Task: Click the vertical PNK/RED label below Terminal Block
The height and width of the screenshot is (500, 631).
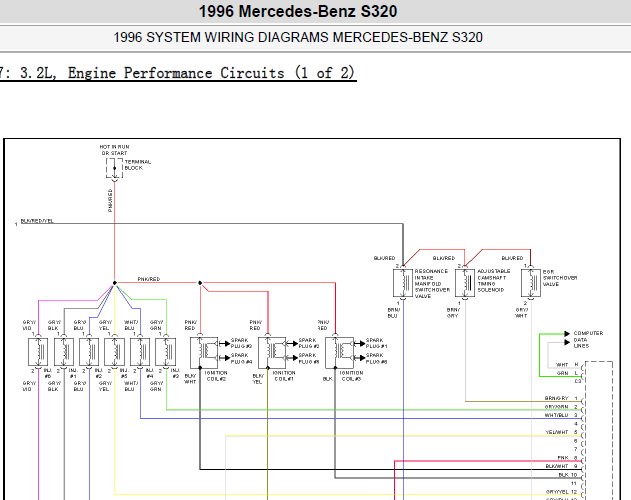Action: [110, 200]
